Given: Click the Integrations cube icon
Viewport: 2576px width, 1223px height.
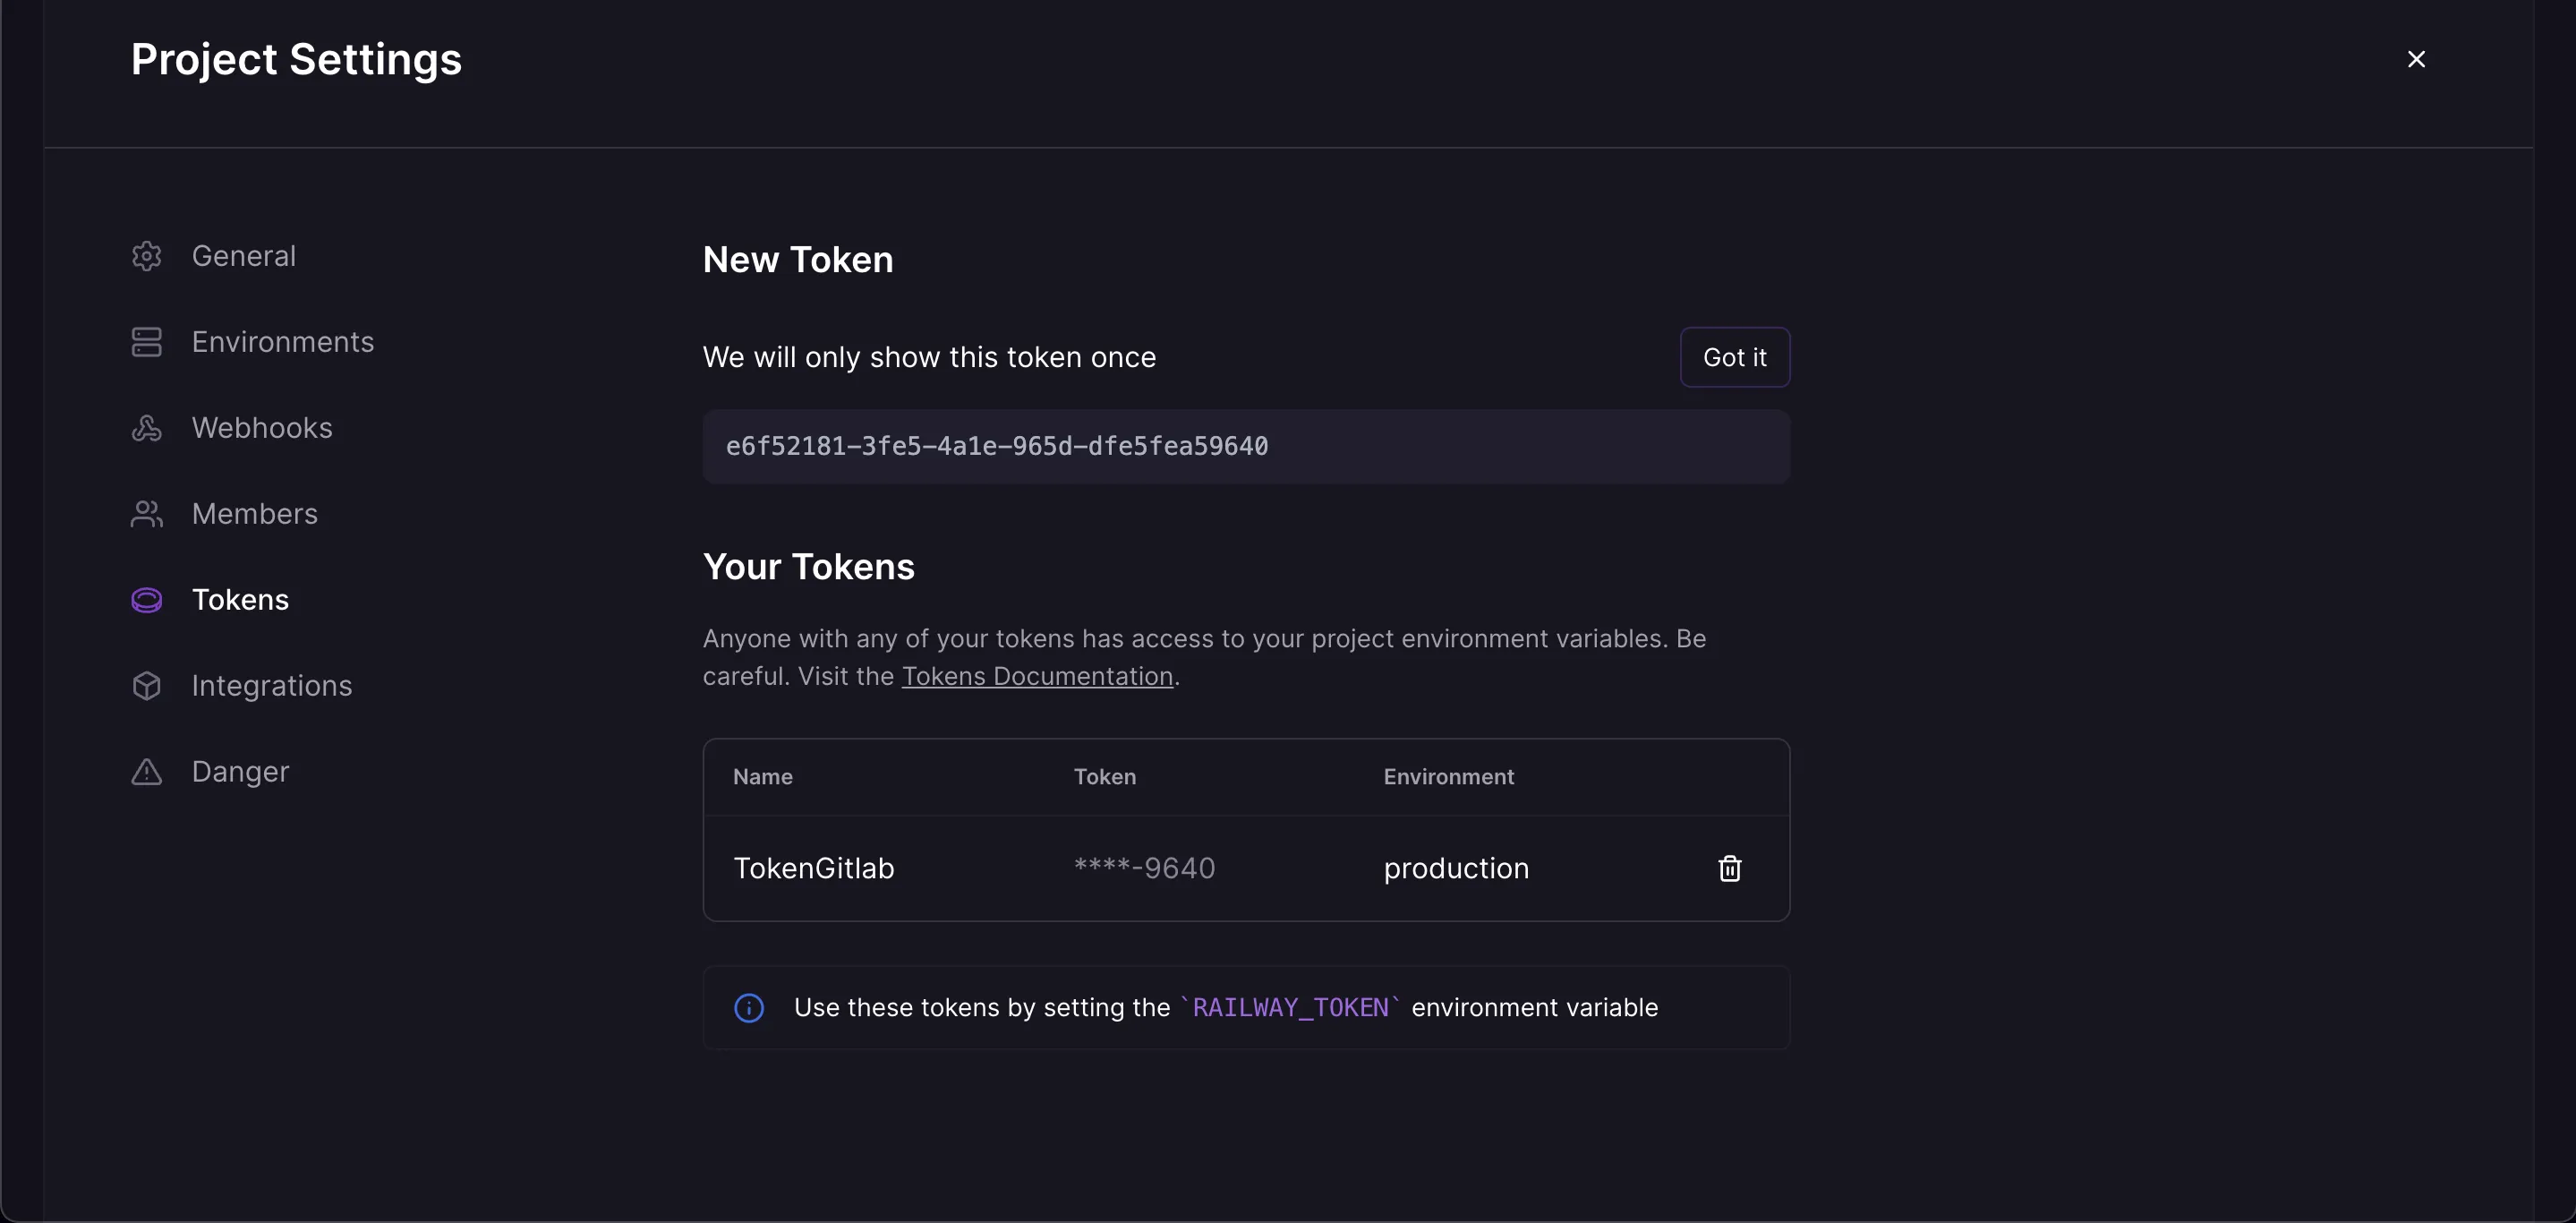Looking at the screenshot, I should 146,686.
